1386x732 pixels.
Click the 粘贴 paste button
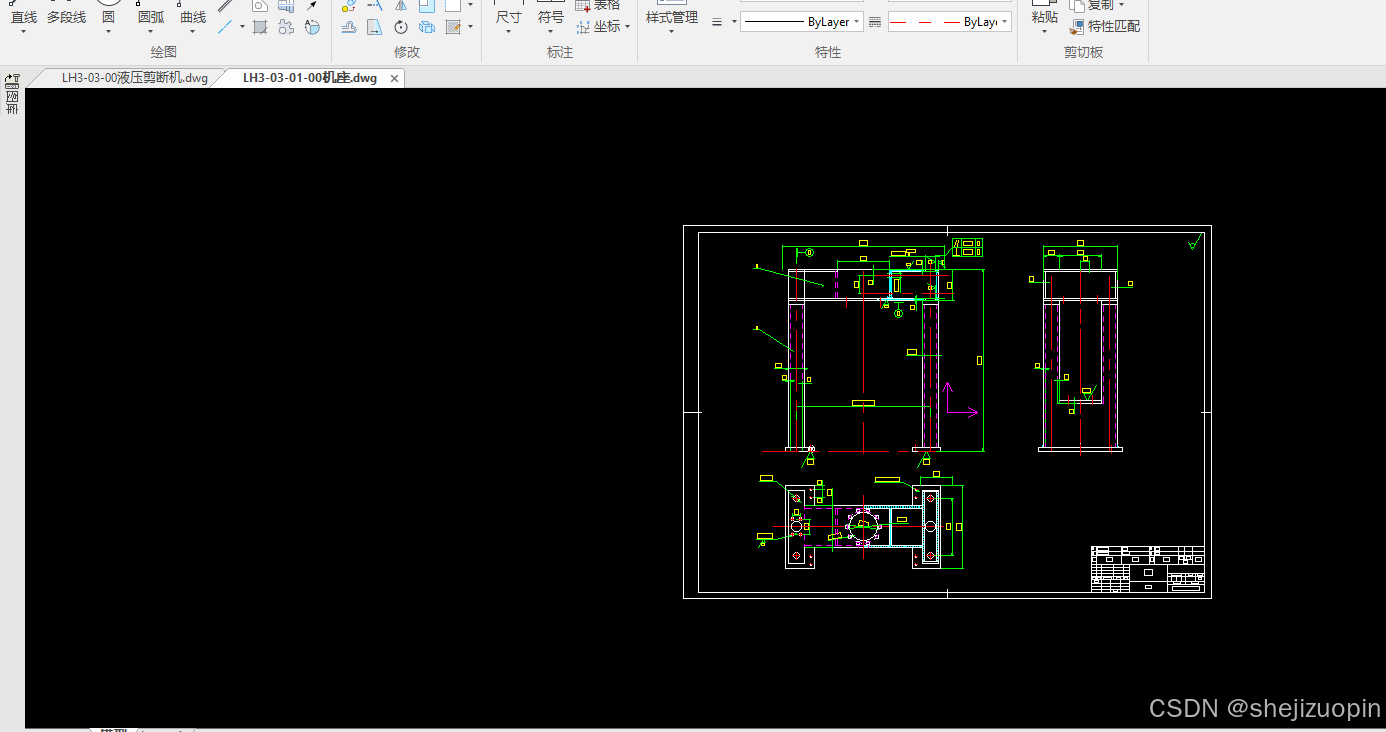(1044, 17)
